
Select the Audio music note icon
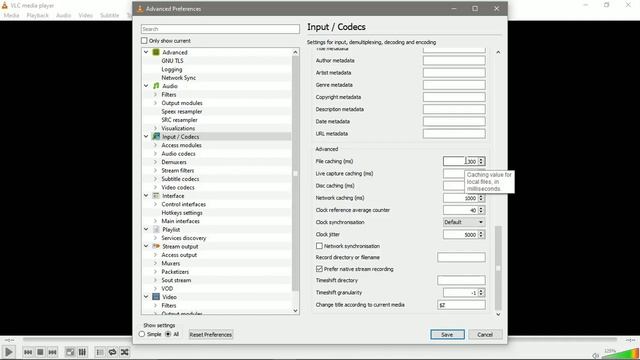click(156, 86)
